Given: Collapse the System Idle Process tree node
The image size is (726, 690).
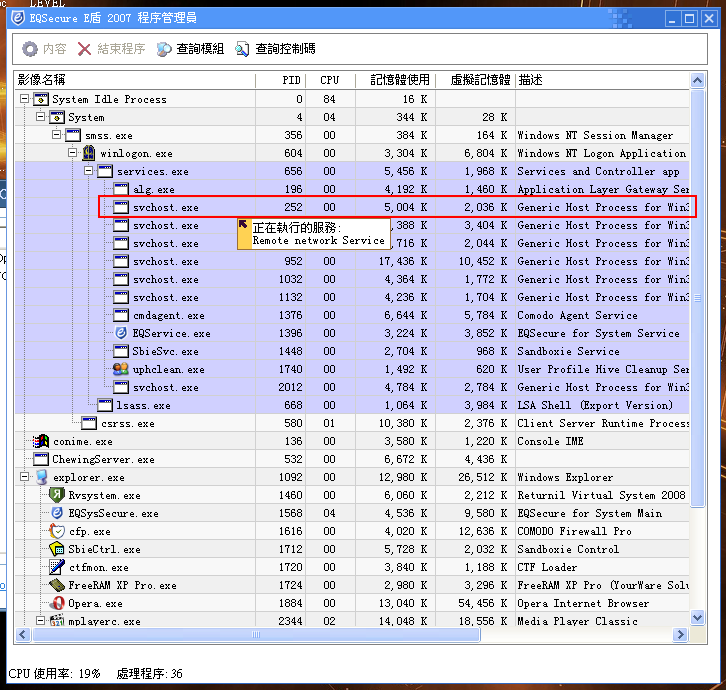Looking at the screenshot, I should [x=25, y=99].
